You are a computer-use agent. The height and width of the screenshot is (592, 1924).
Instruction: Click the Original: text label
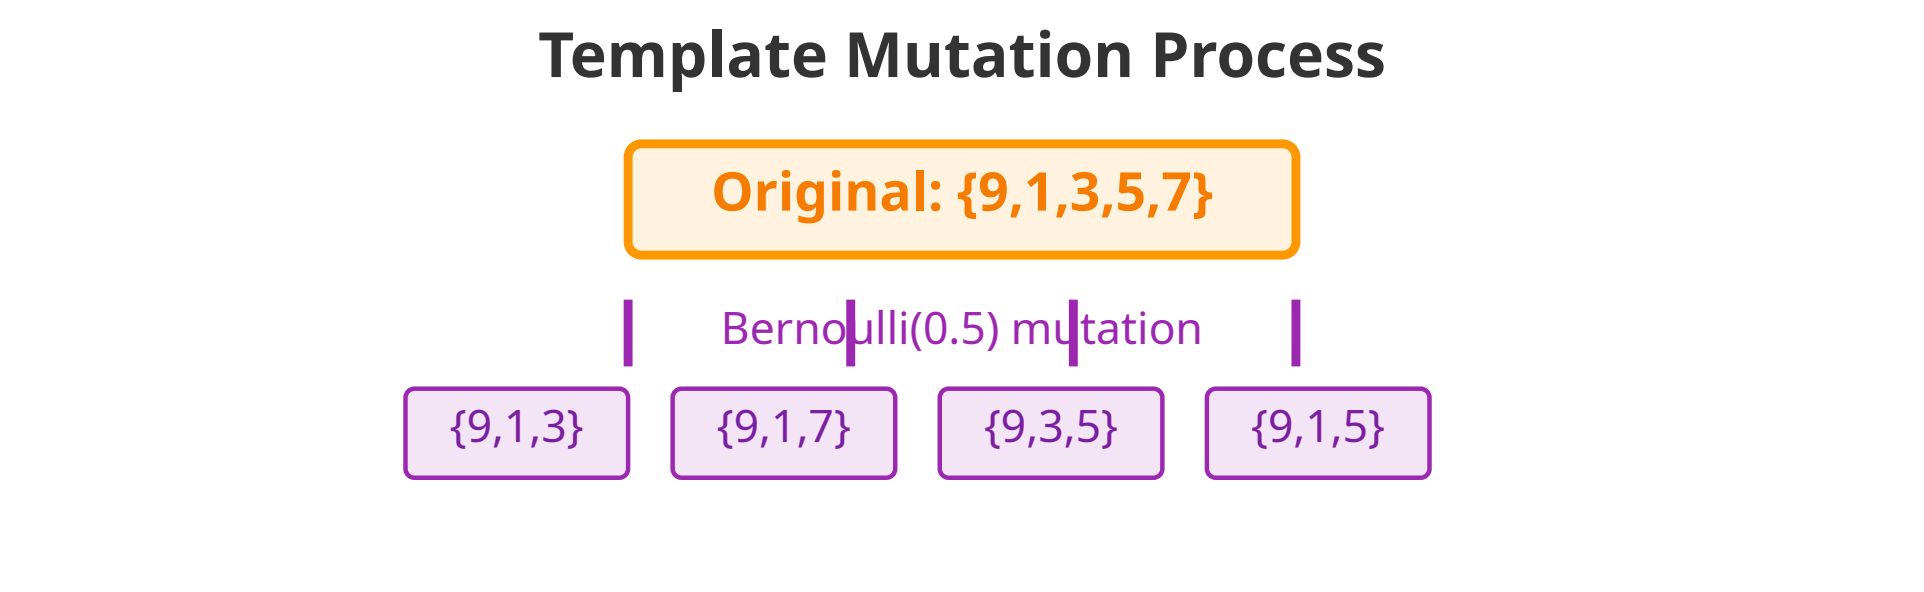point(827,192)
